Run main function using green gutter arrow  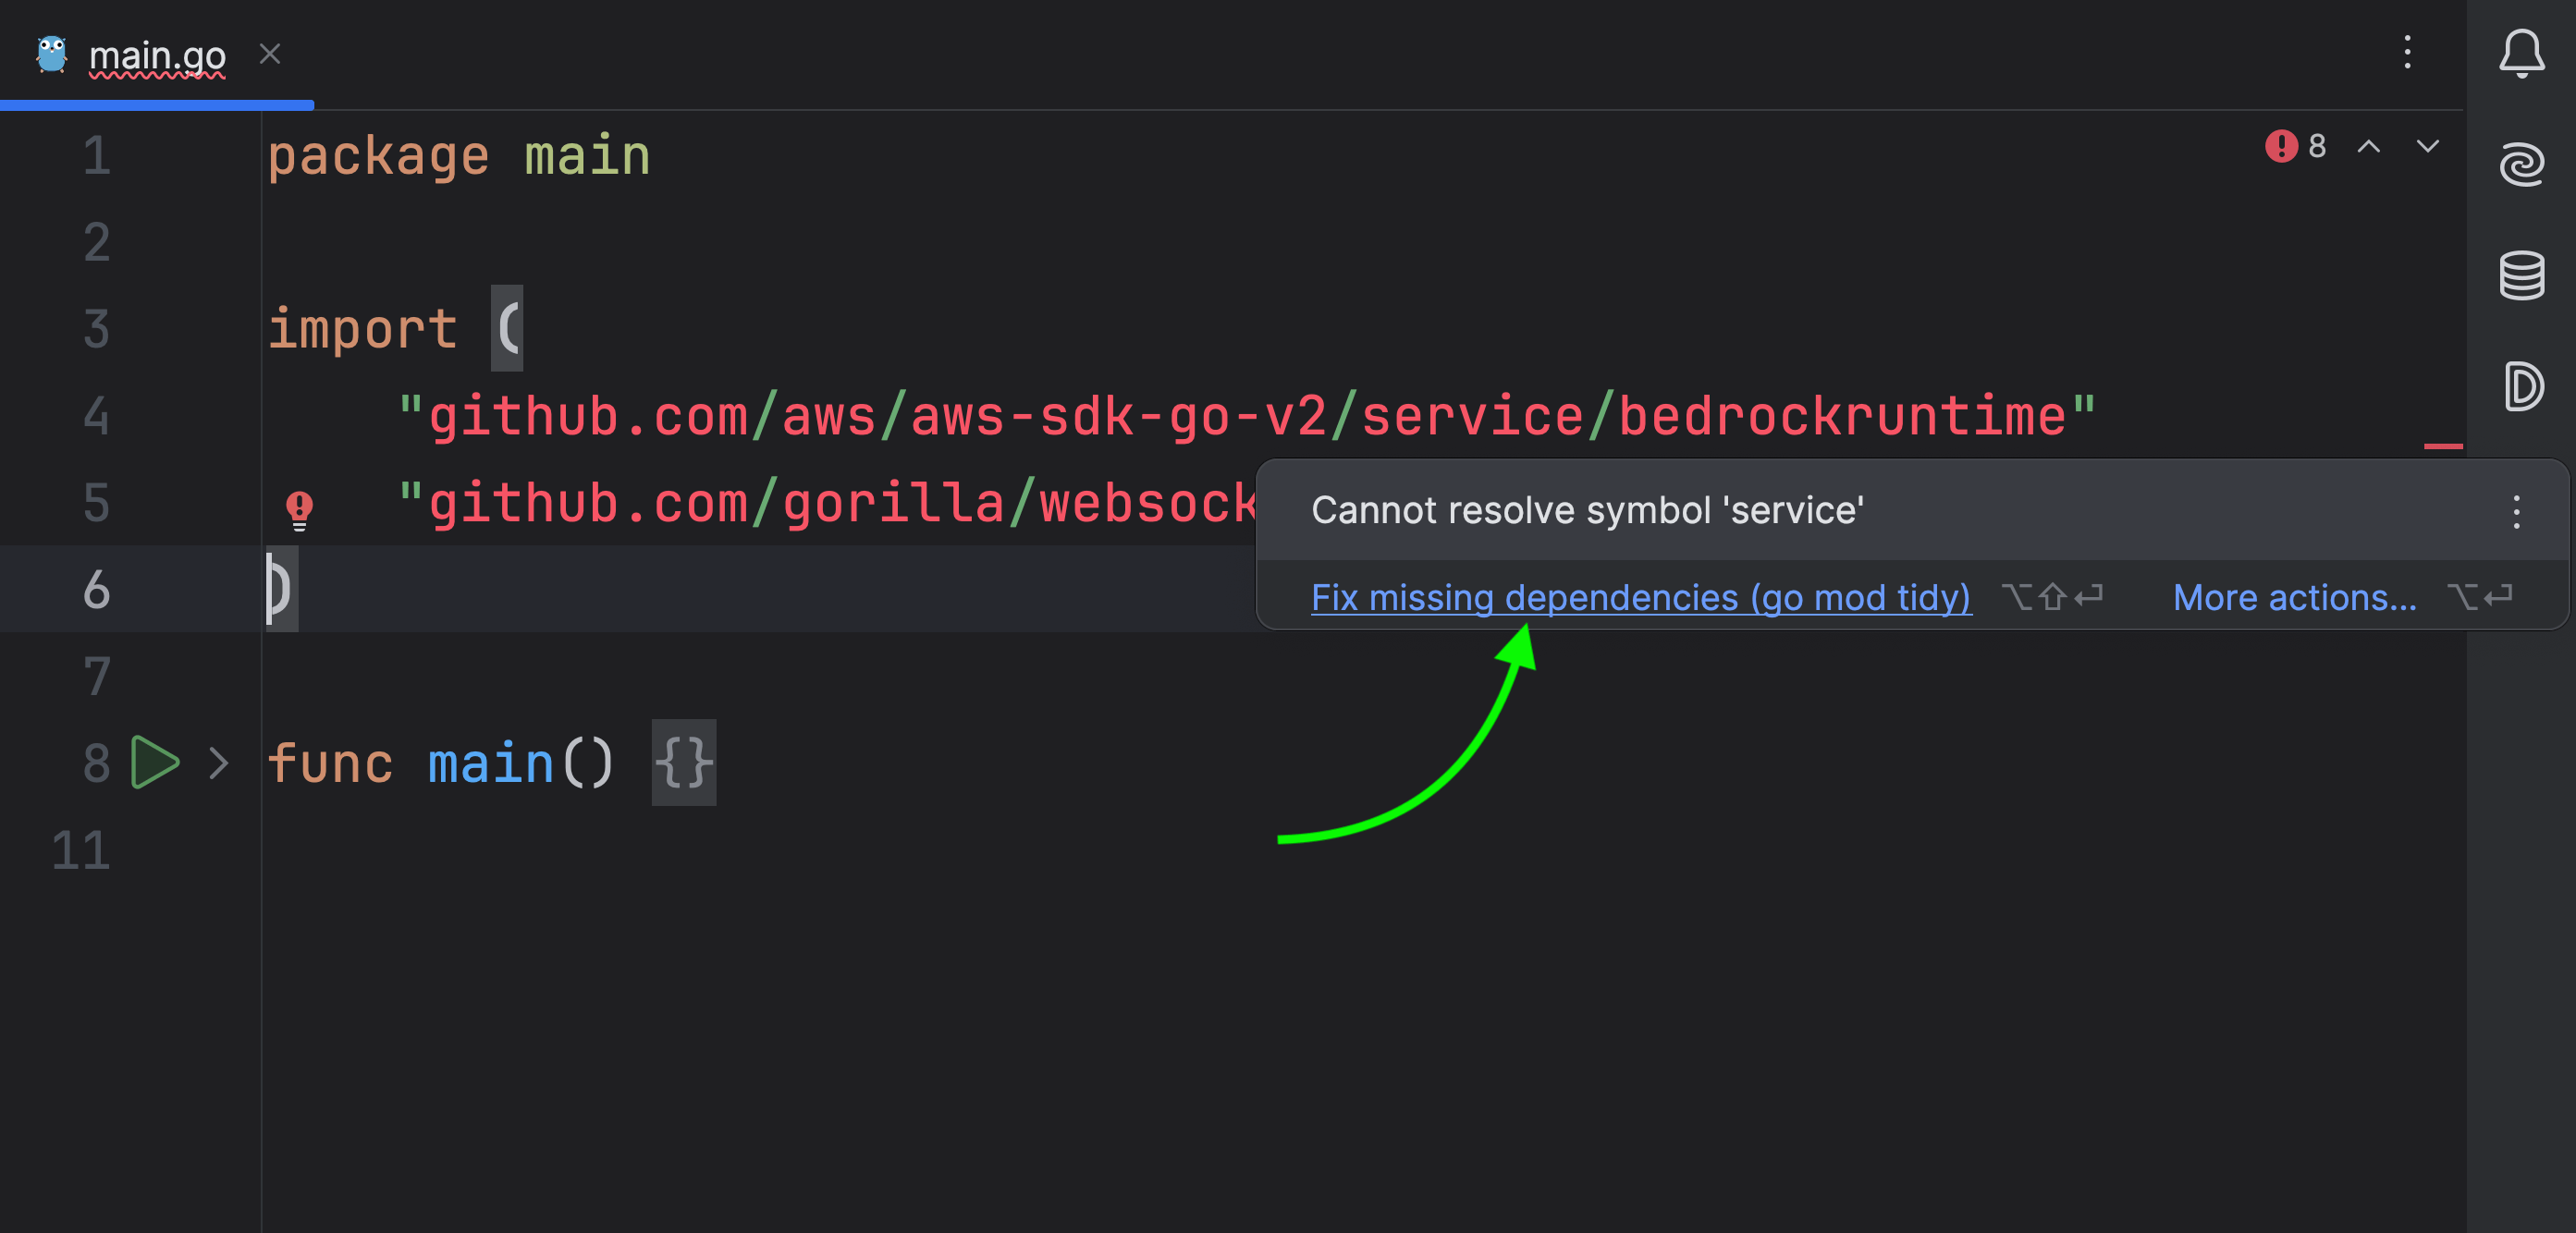(155, 763)
